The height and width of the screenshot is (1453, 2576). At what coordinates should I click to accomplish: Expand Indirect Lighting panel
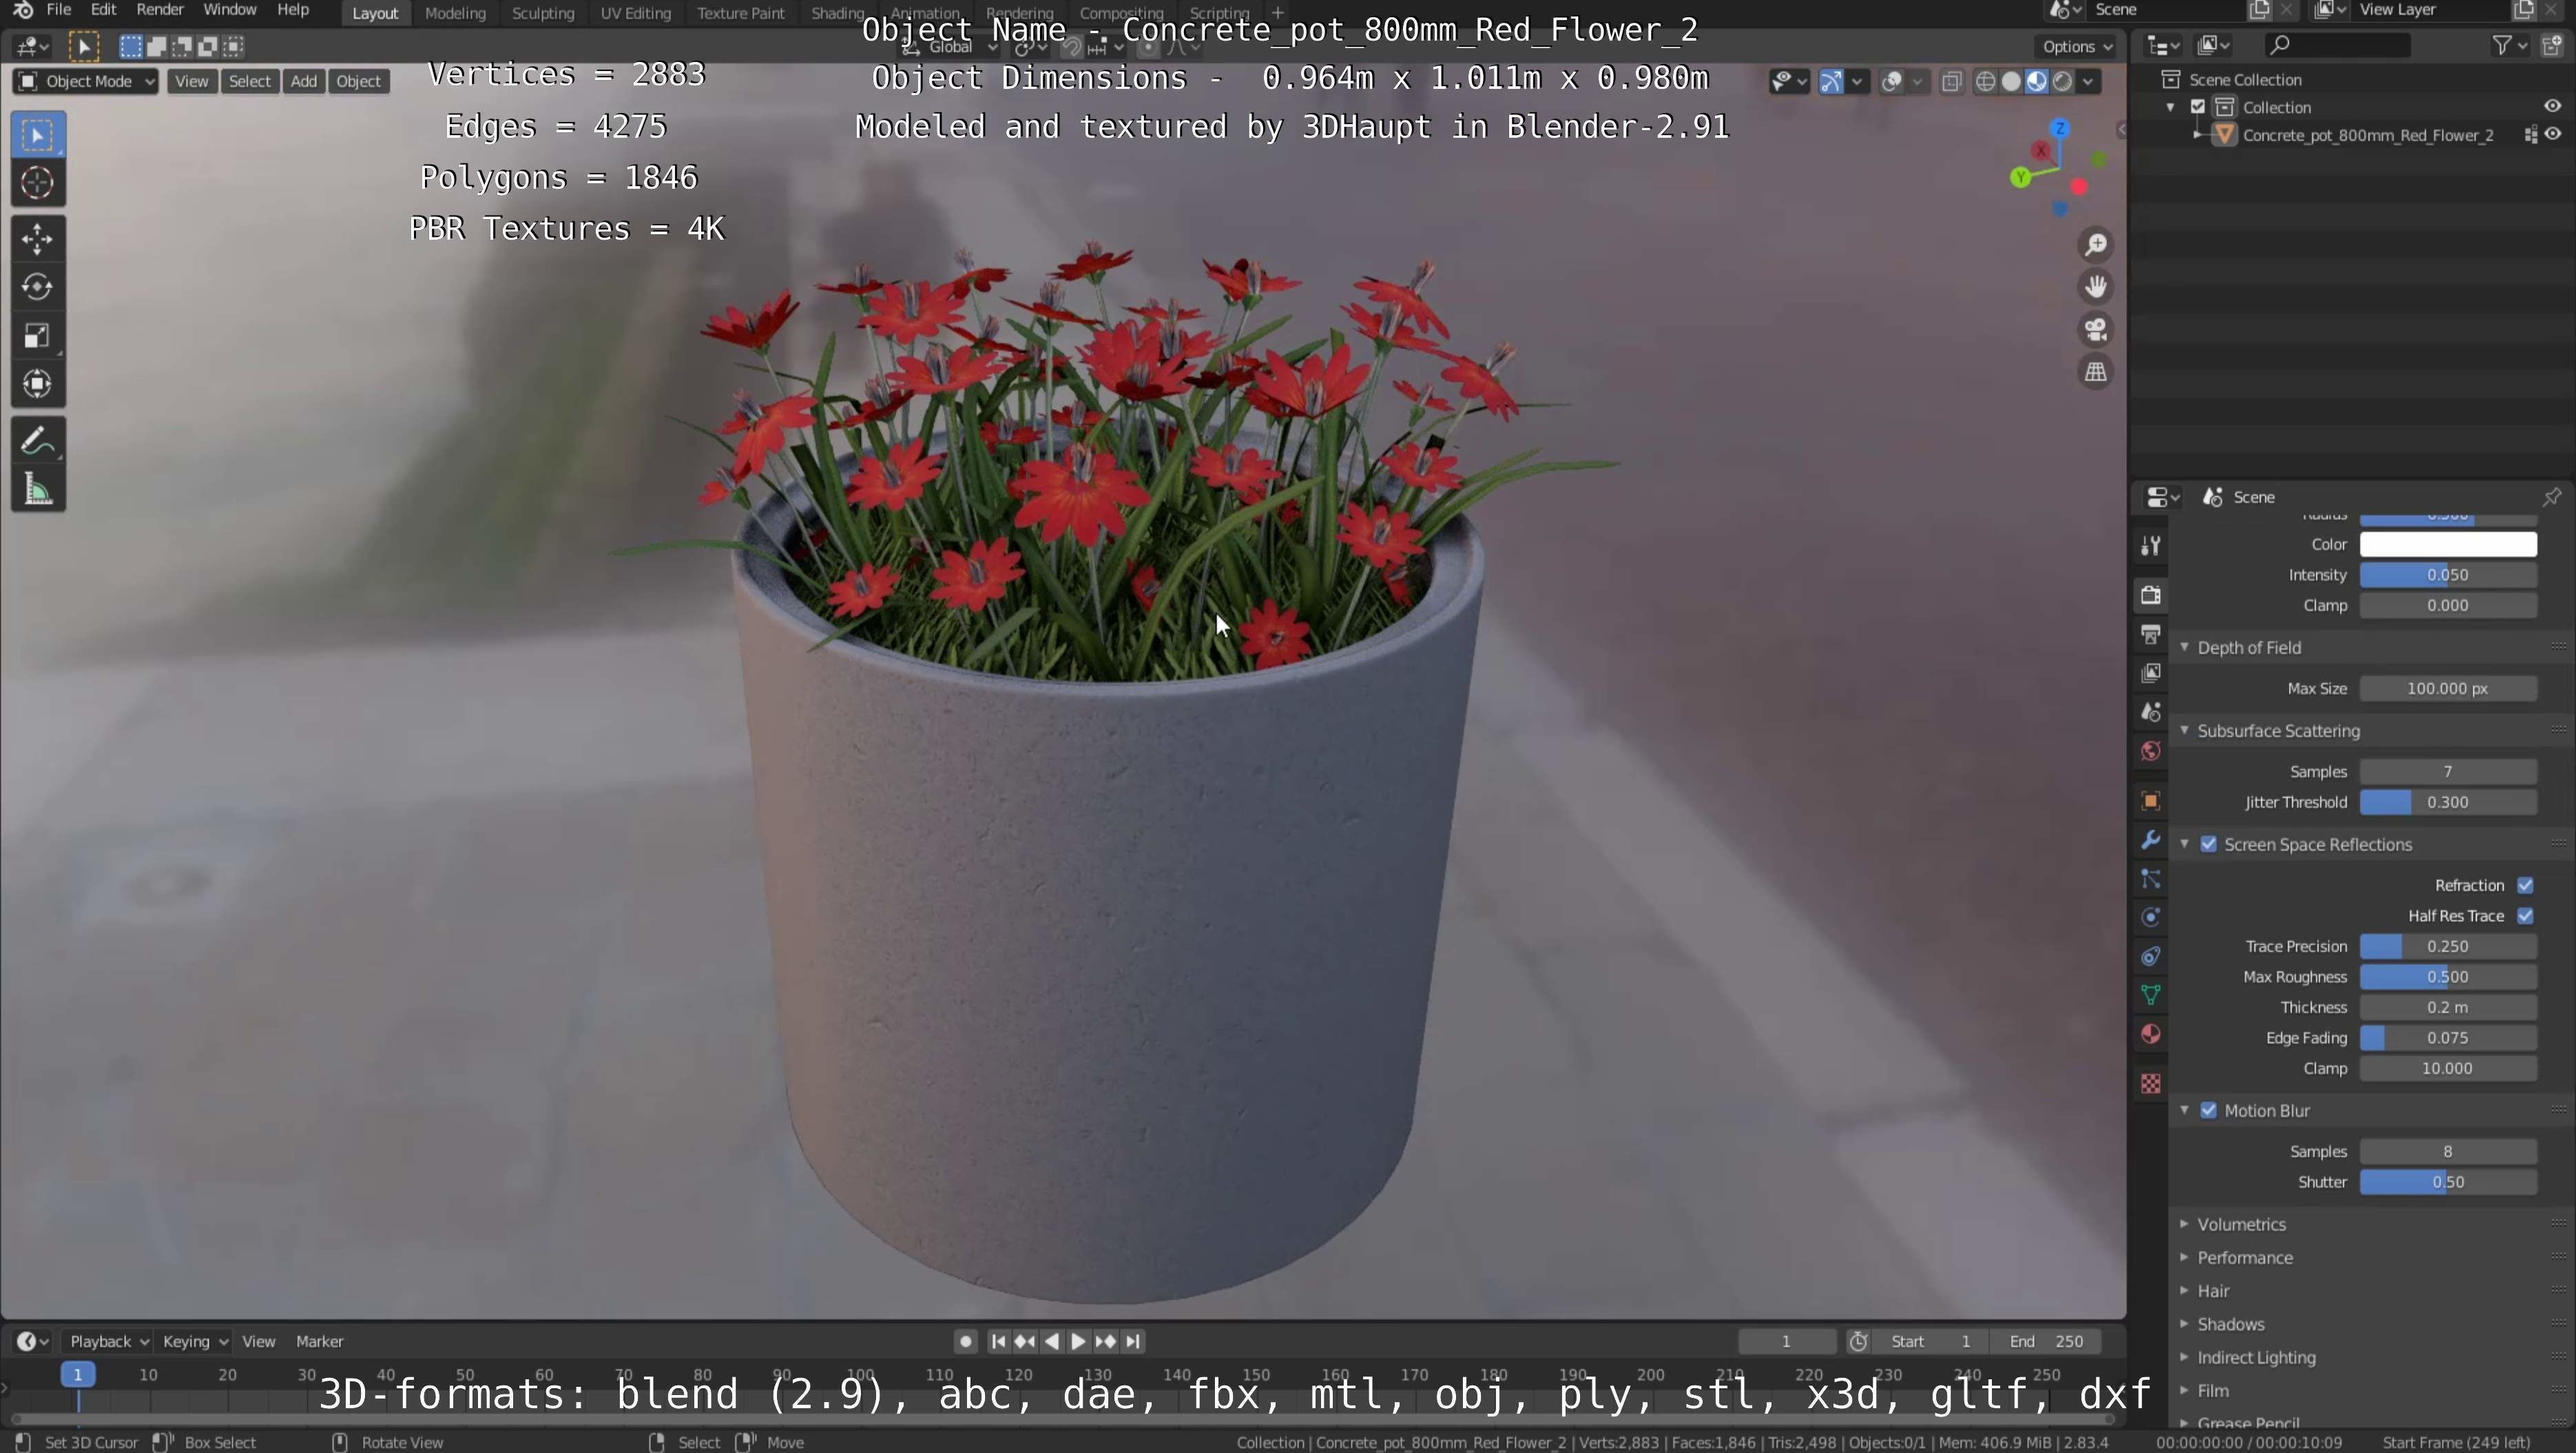click(2256, 1358)
